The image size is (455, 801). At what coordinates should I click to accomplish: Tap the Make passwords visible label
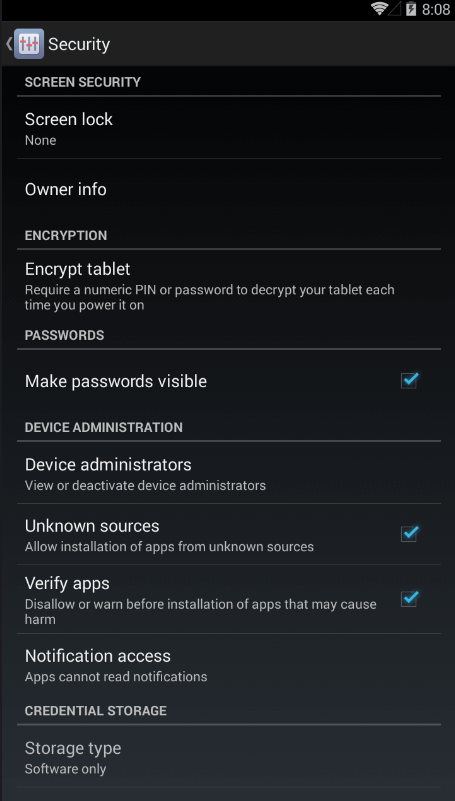116,381
